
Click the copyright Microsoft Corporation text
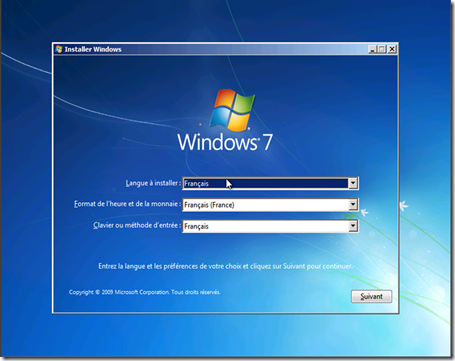tap(144, 292)
